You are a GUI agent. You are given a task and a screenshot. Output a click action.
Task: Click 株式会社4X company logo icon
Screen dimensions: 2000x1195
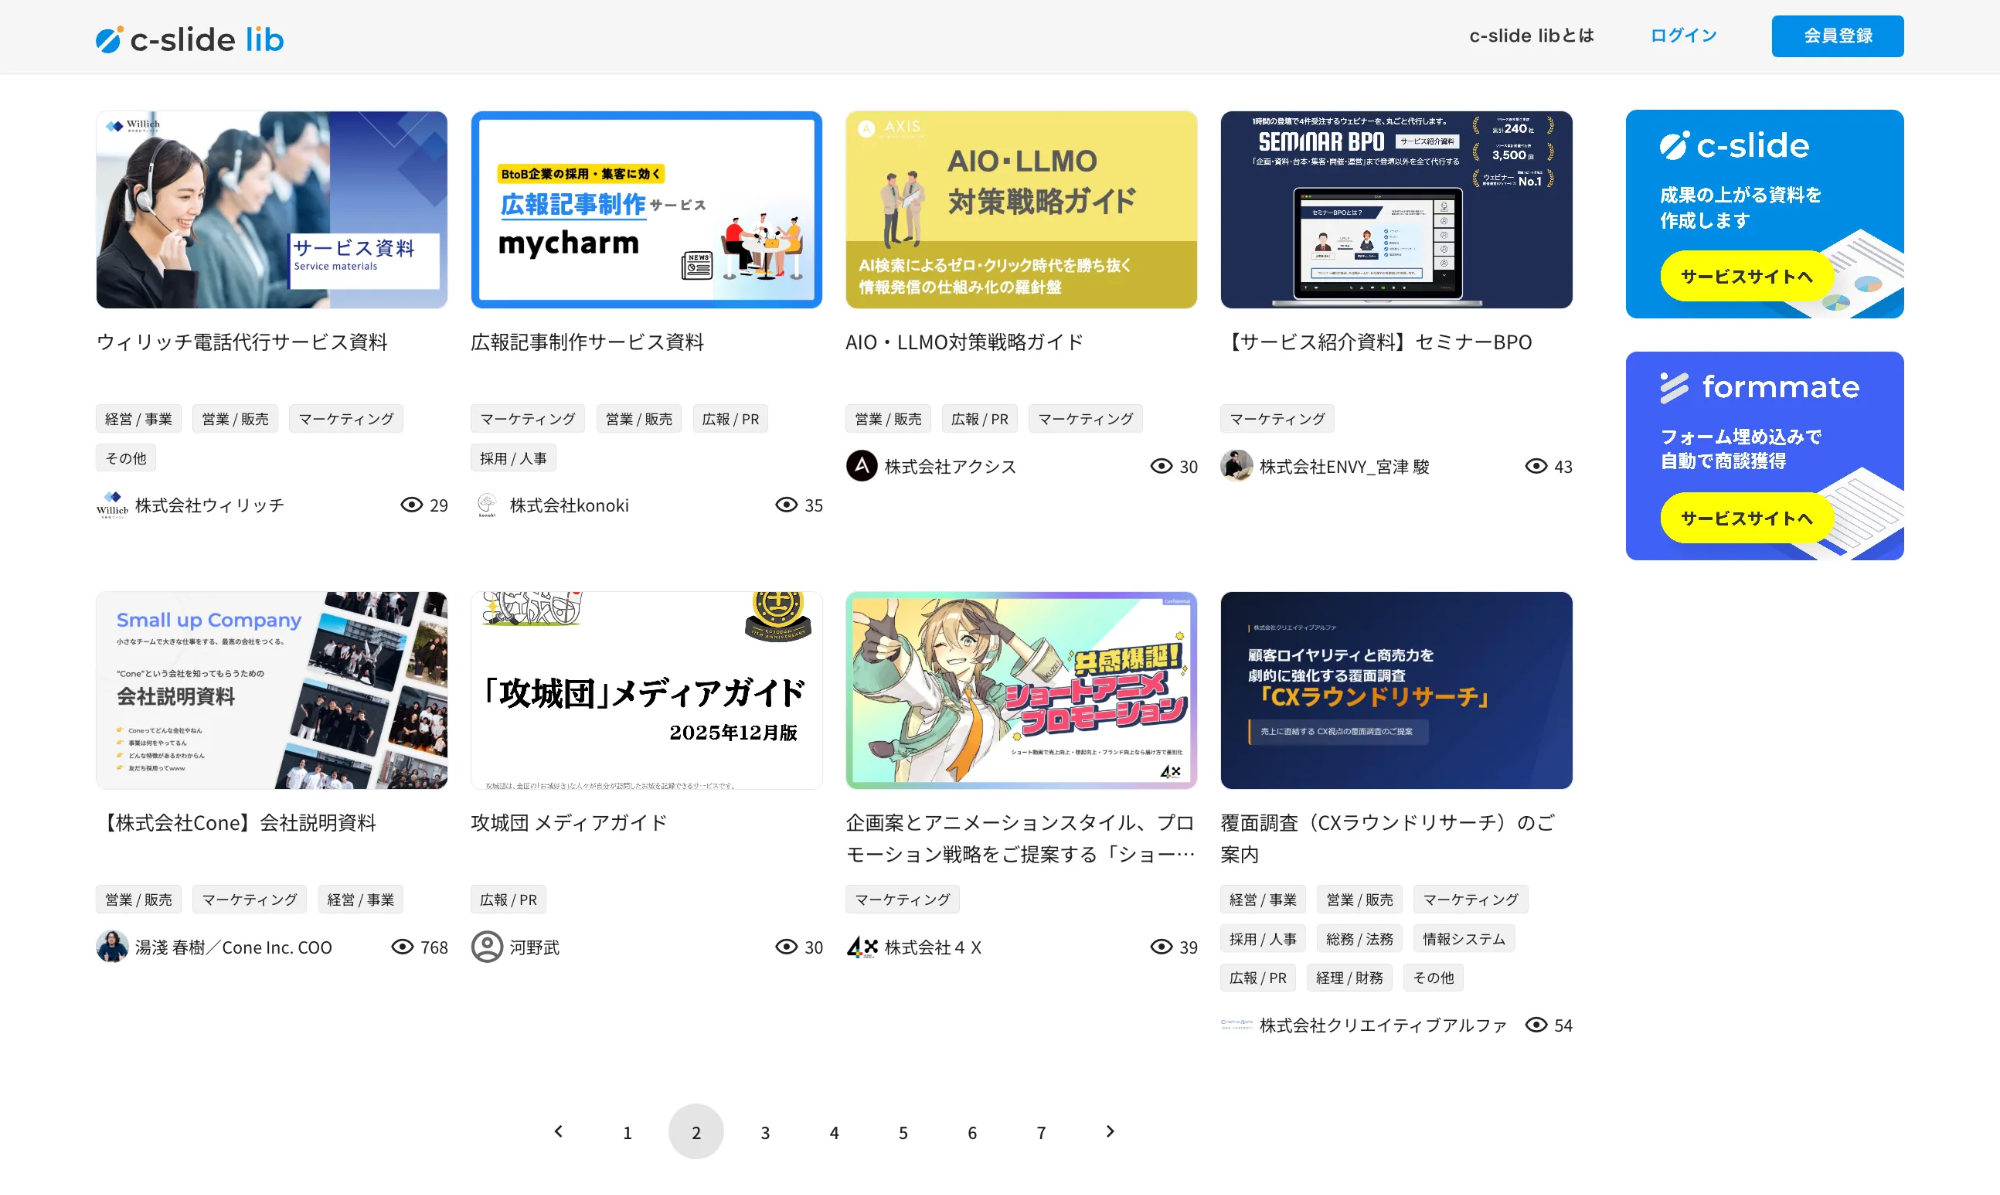[x=862, y=947]
